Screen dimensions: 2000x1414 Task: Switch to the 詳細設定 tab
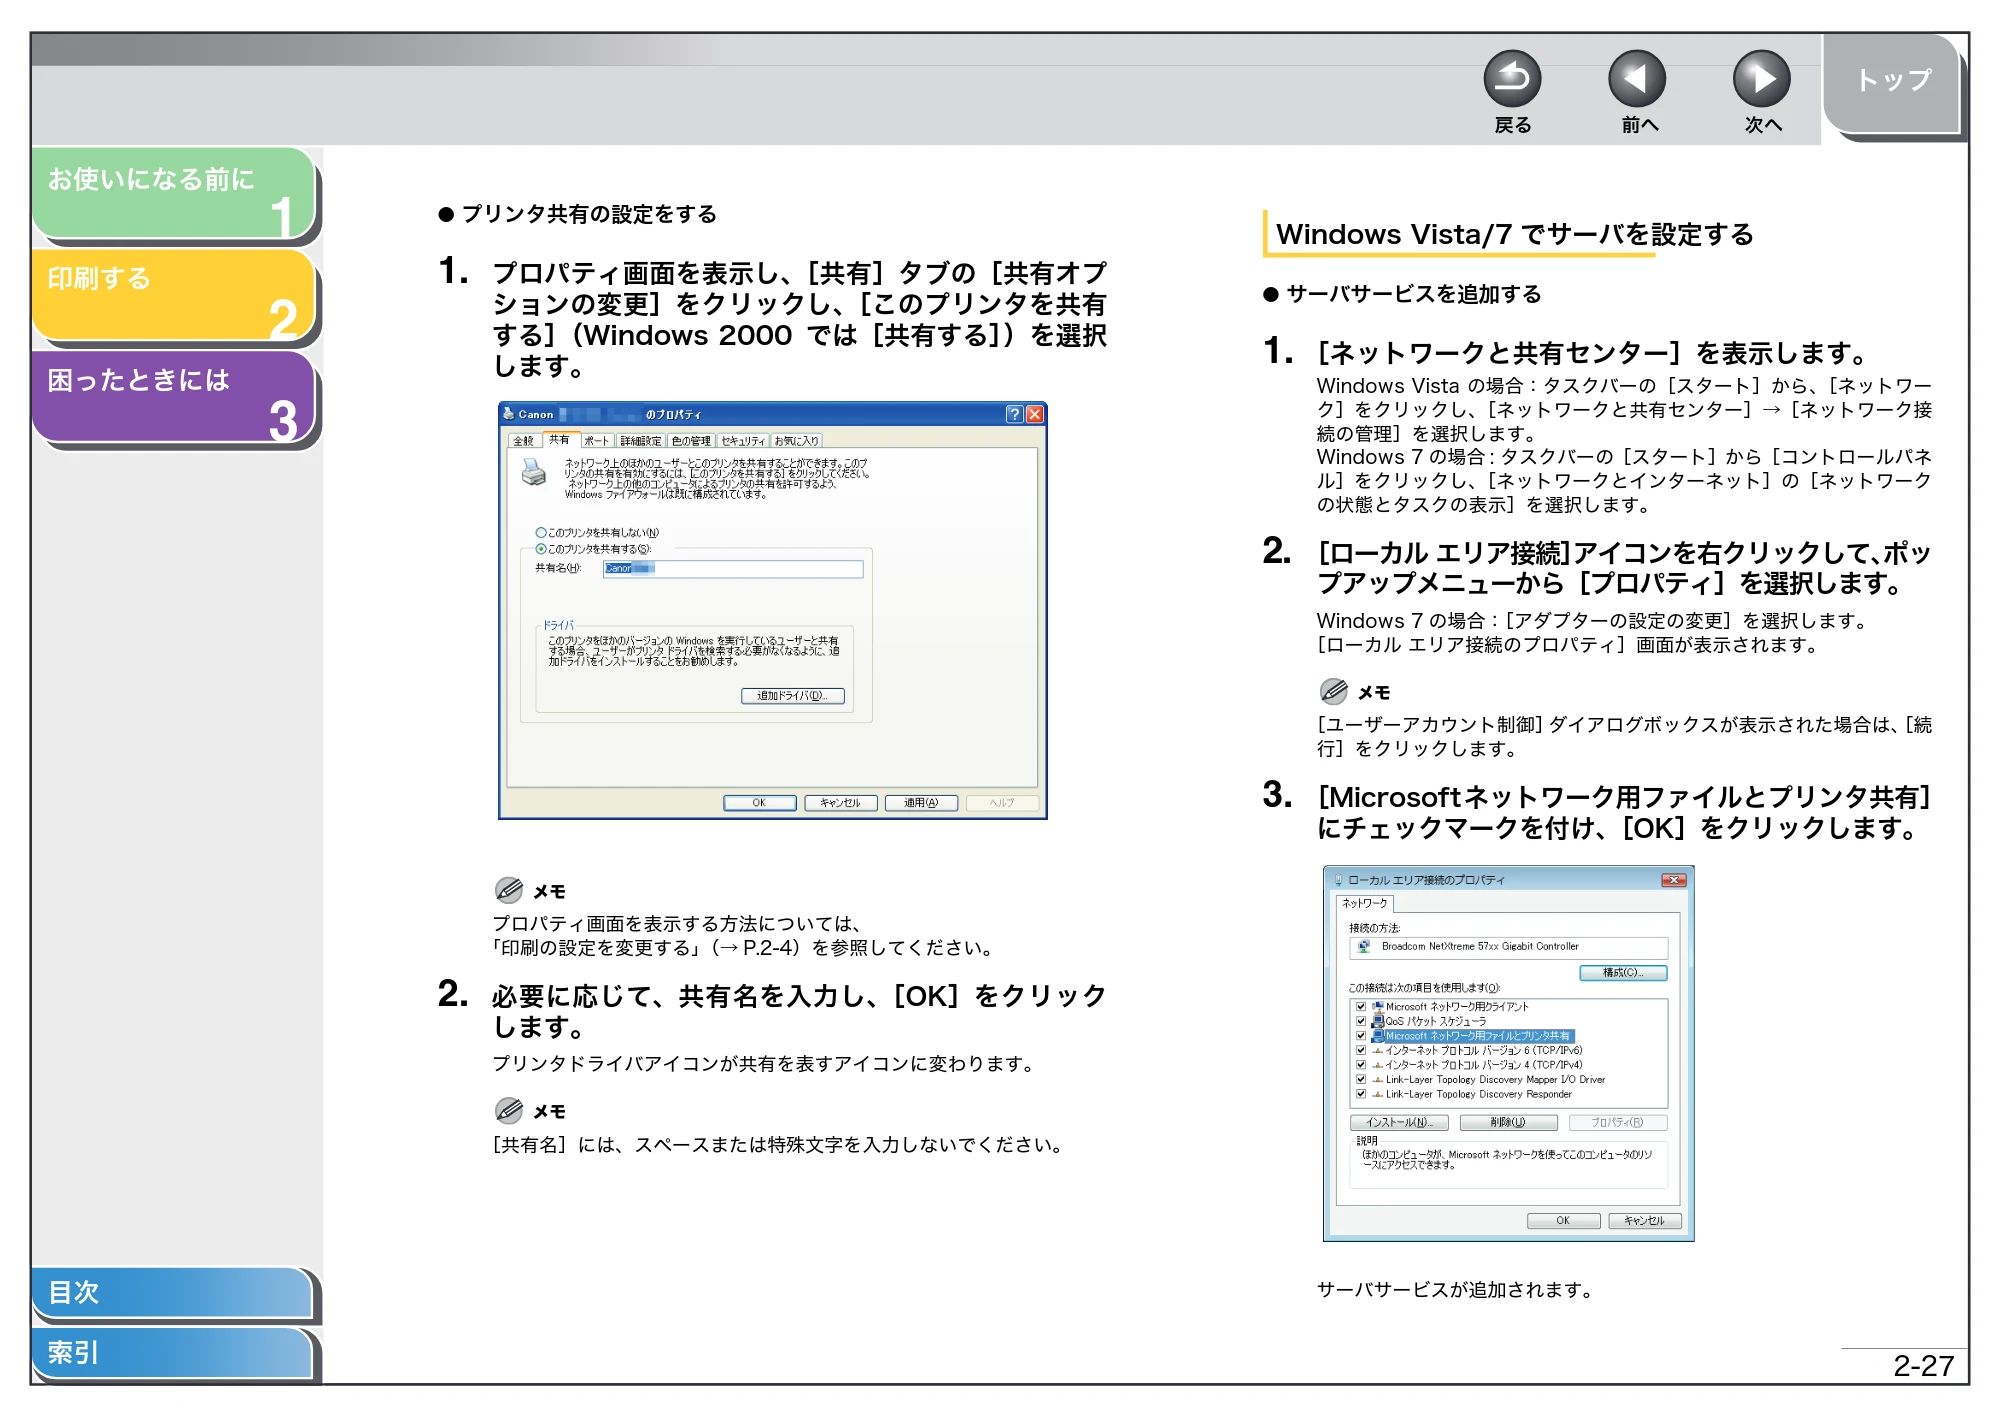point(641,441)
